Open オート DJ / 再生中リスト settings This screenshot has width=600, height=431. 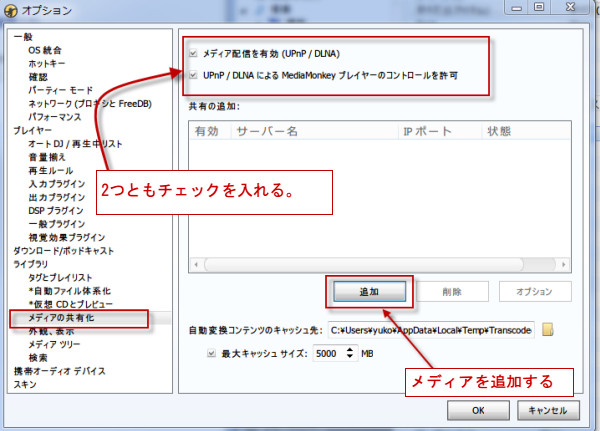(x=75, y=144)
